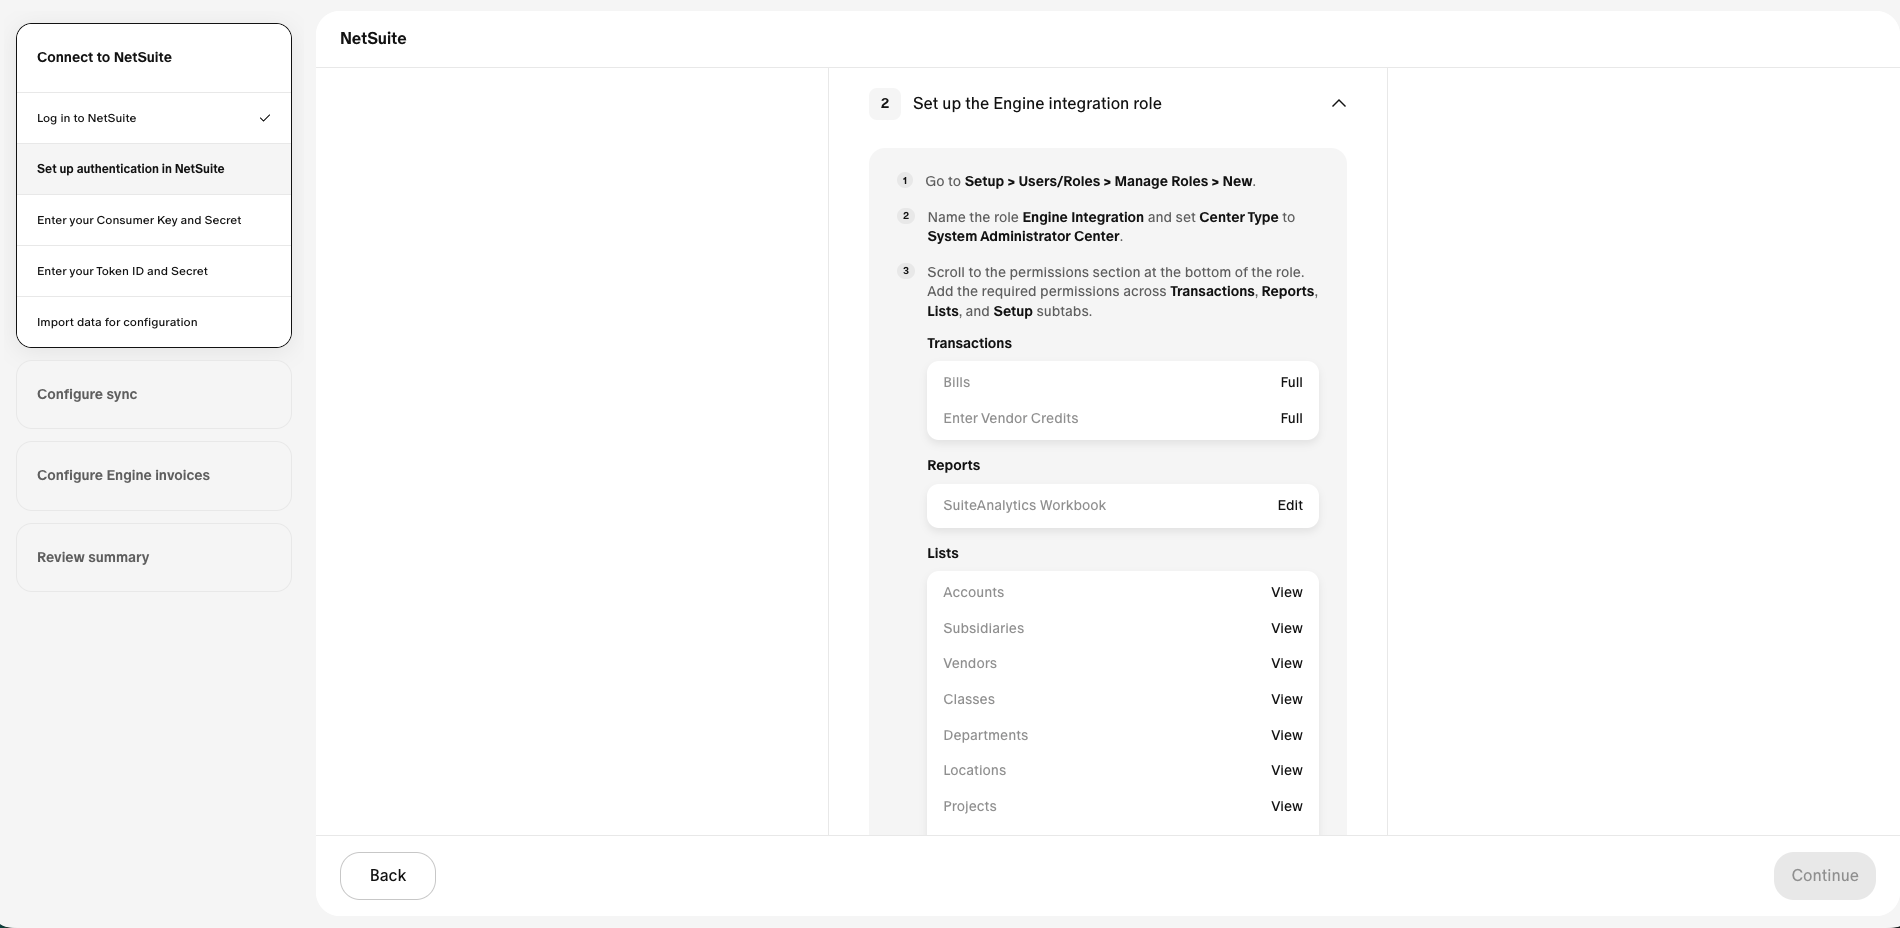This screenshot has width=1900, height=928.
Task: Click the NetSuite page title
Action: click(x=373, y=39)
